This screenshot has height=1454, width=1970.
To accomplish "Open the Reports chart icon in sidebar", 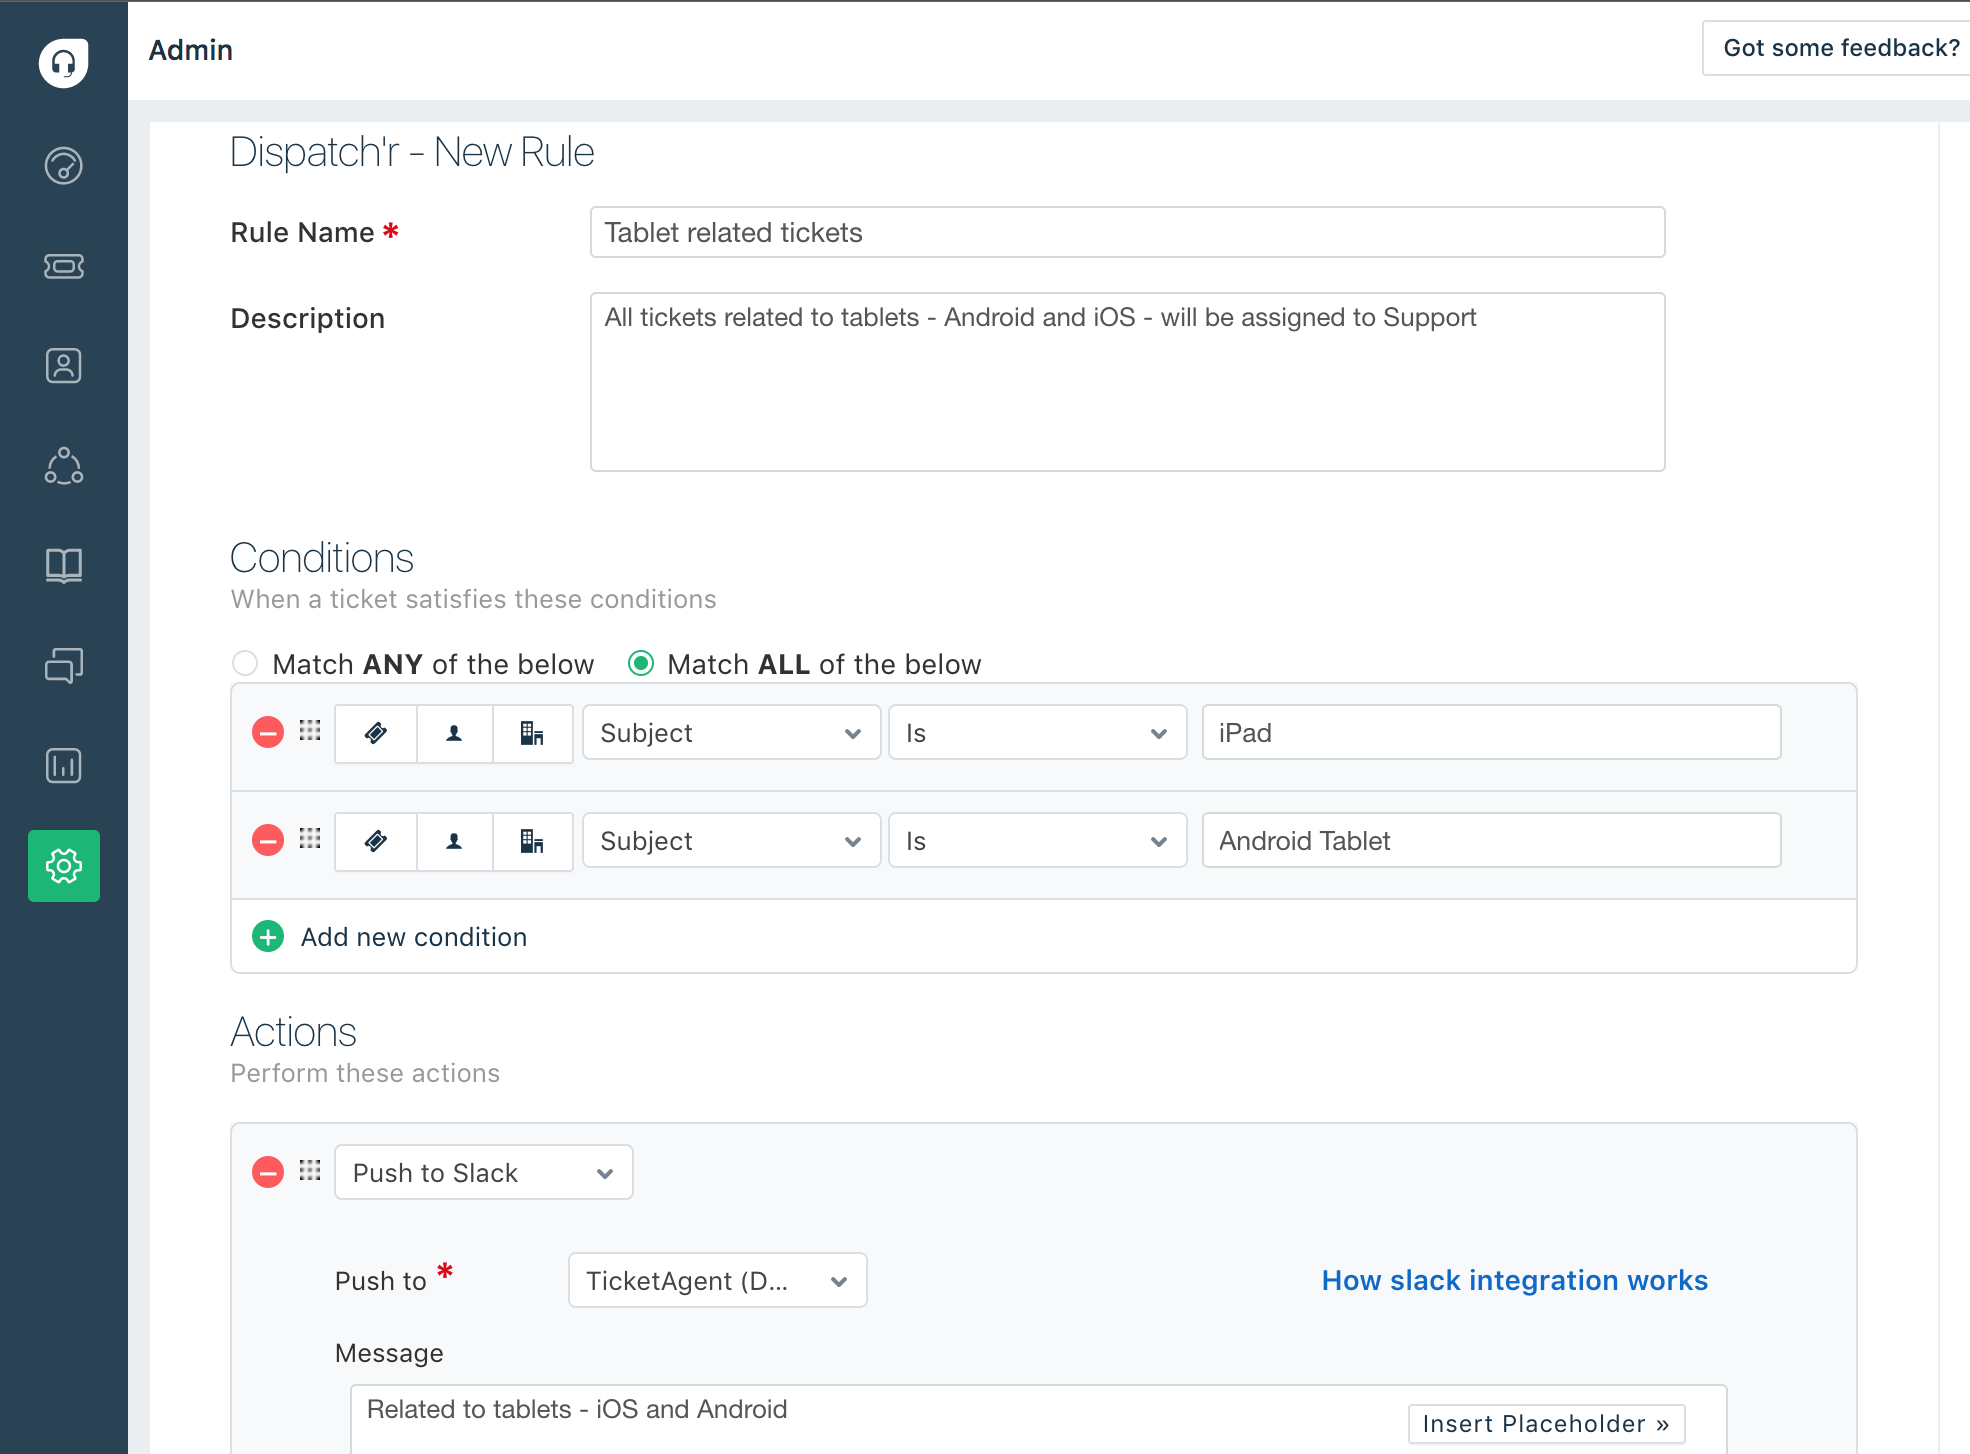I will point(63,766).
